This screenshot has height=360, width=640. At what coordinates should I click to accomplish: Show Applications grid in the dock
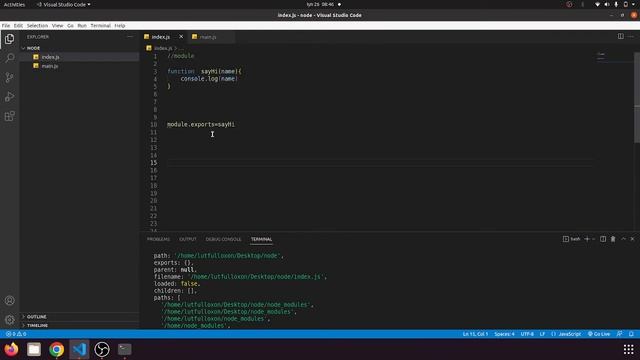[x=629, y=349]
